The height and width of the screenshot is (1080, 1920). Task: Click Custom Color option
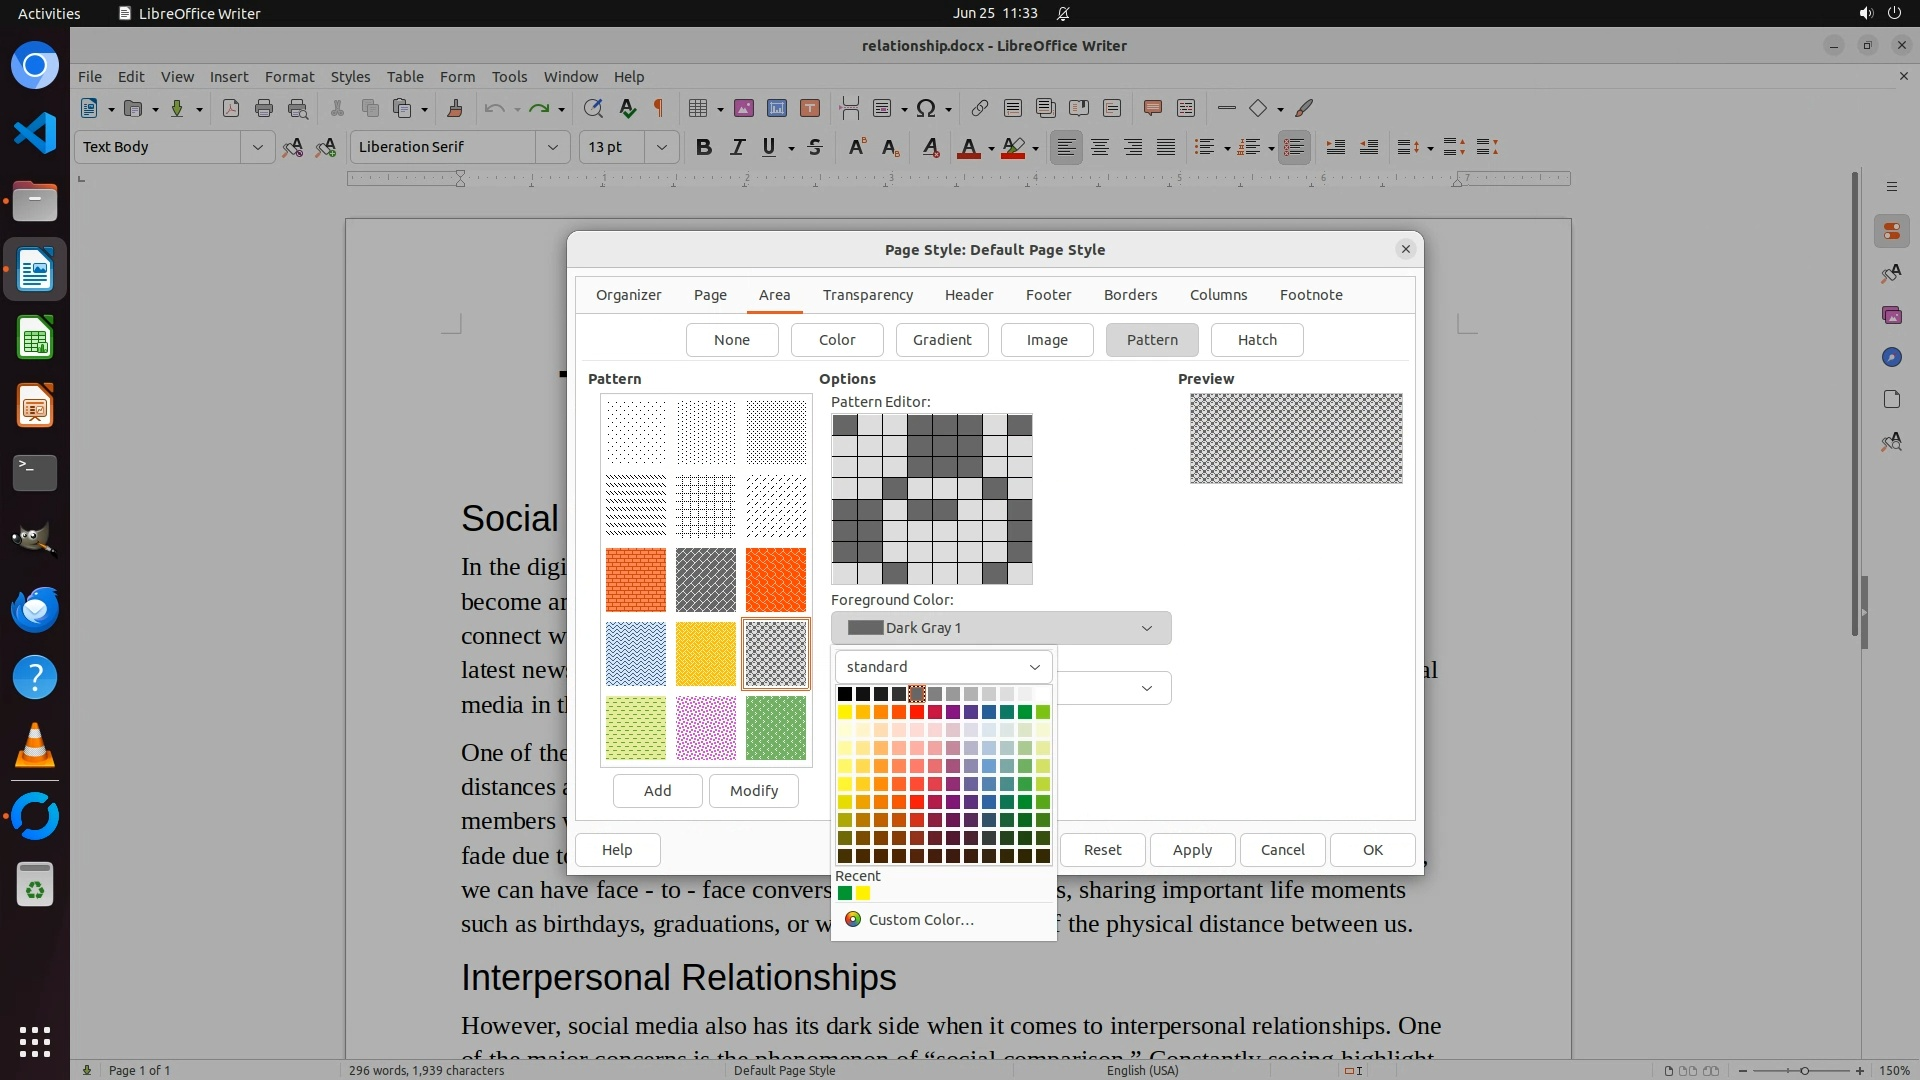tap(920, 920)
